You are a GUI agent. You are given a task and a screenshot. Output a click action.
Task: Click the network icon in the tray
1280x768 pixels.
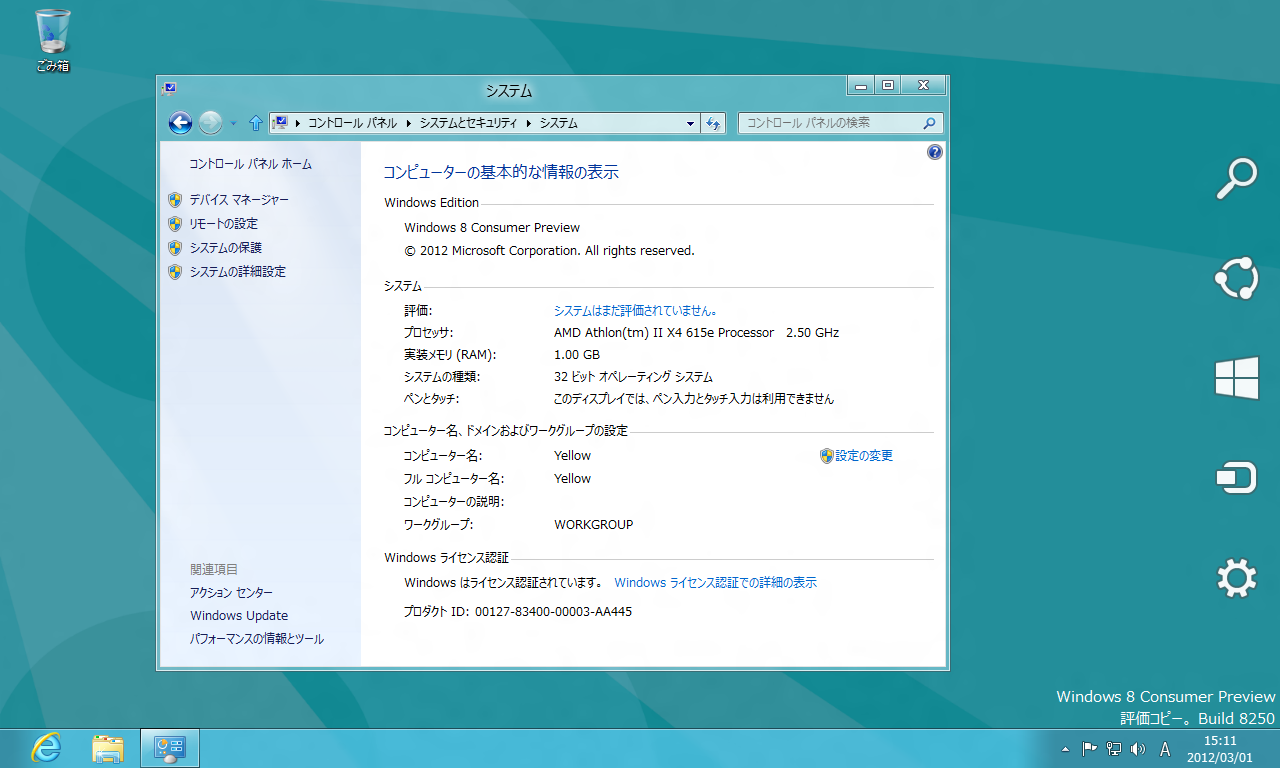click(1114, 748)
